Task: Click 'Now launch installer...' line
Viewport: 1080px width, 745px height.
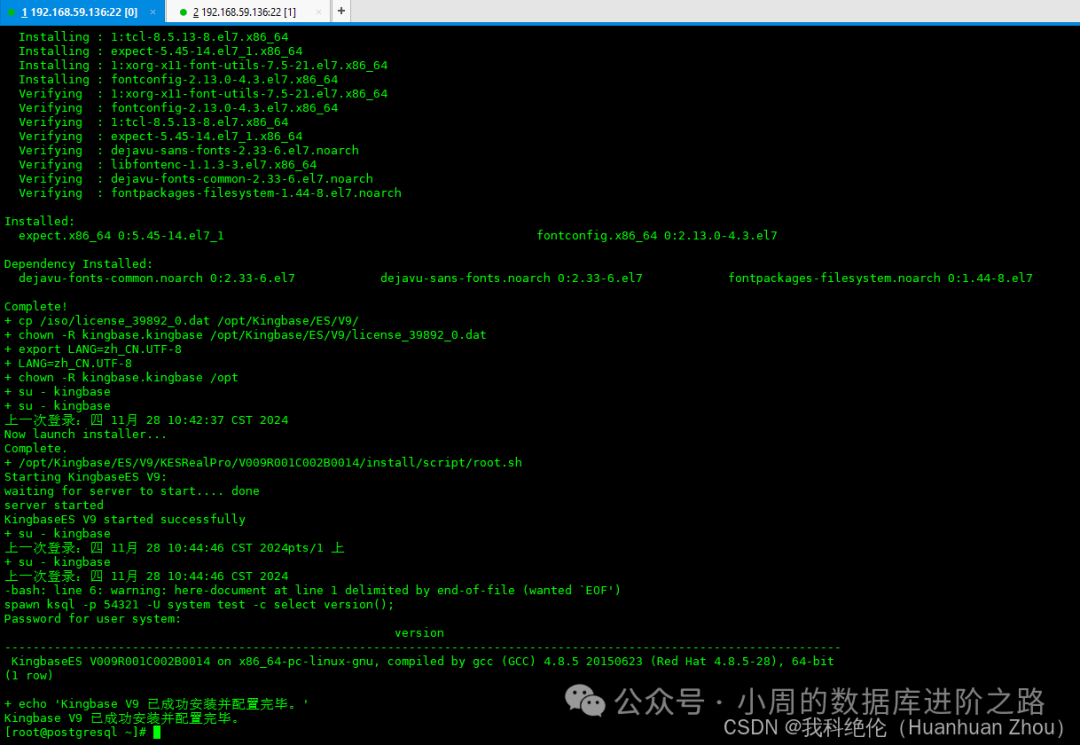Action: [85, 434]
